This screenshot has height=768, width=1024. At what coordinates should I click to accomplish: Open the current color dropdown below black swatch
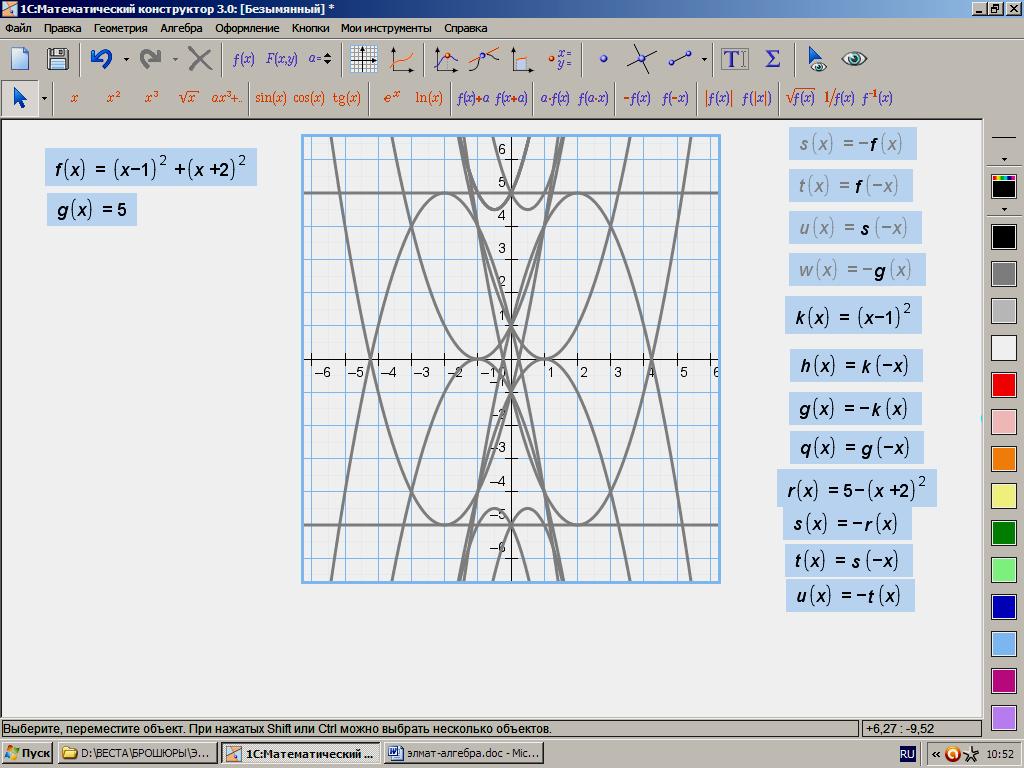point(1004,210)
